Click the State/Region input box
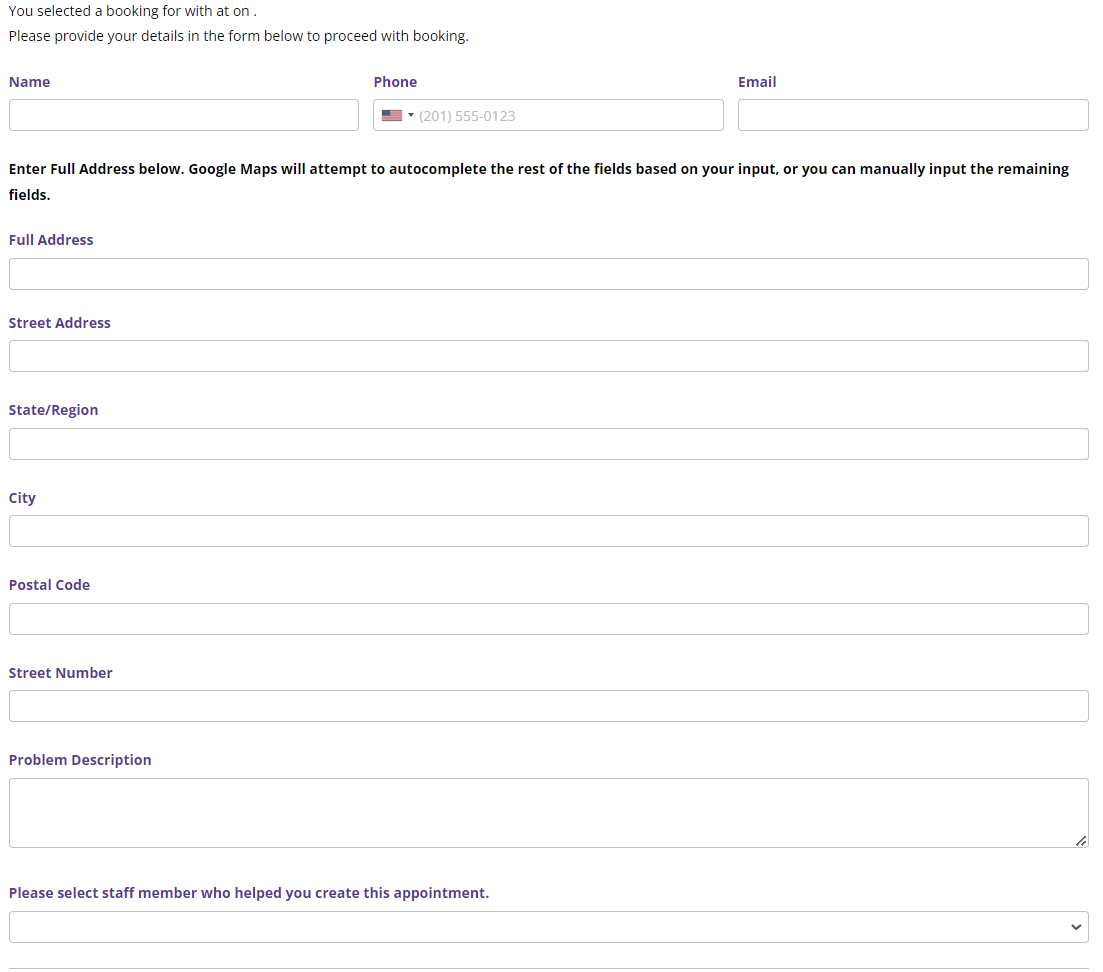1103x972 pixels. 548,444
